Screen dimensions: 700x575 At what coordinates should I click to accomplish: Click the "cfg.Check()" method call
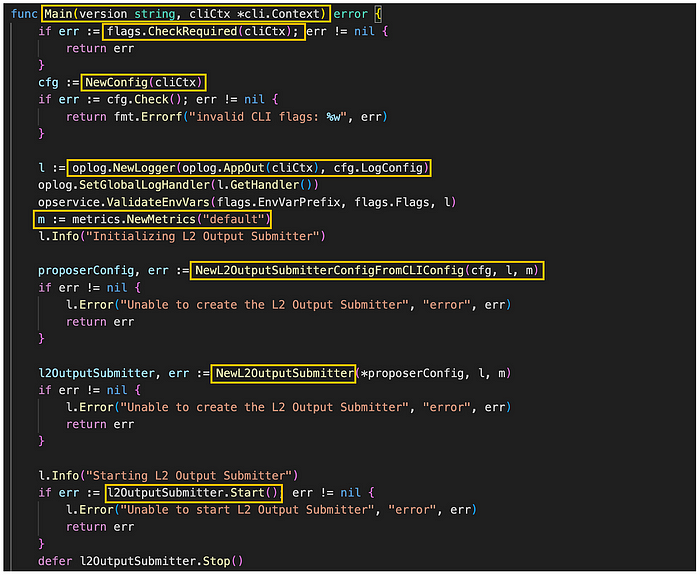tap(143, 100)
